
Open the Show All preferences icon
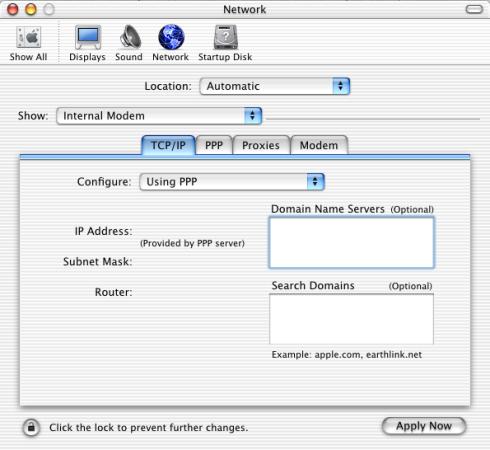click(x=28, y=37)
